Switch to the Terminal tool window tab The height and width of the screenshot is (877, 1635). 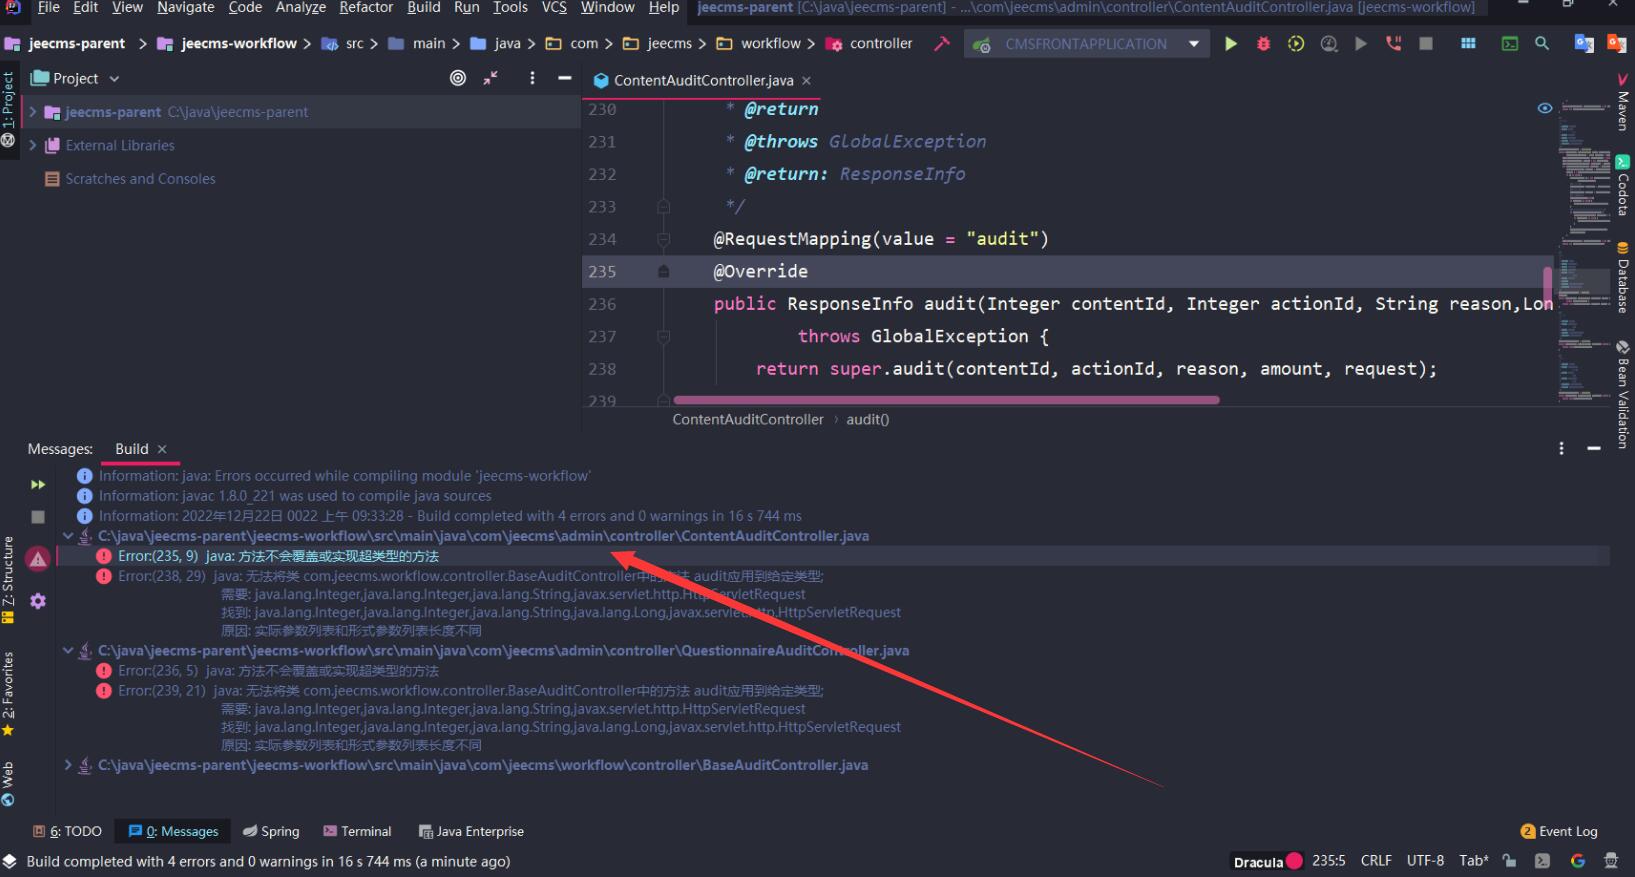[x=357, y=831]
